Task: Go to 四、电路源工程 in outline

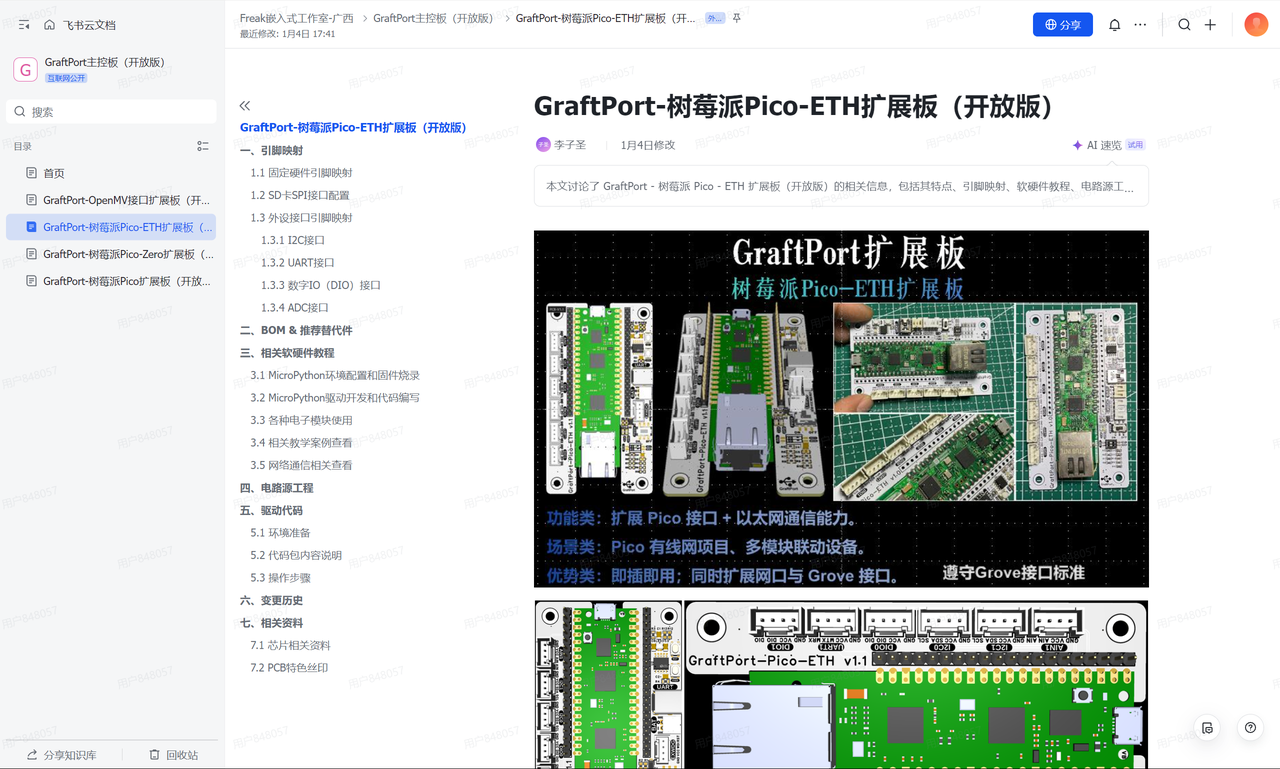Action: click(277, 488)
